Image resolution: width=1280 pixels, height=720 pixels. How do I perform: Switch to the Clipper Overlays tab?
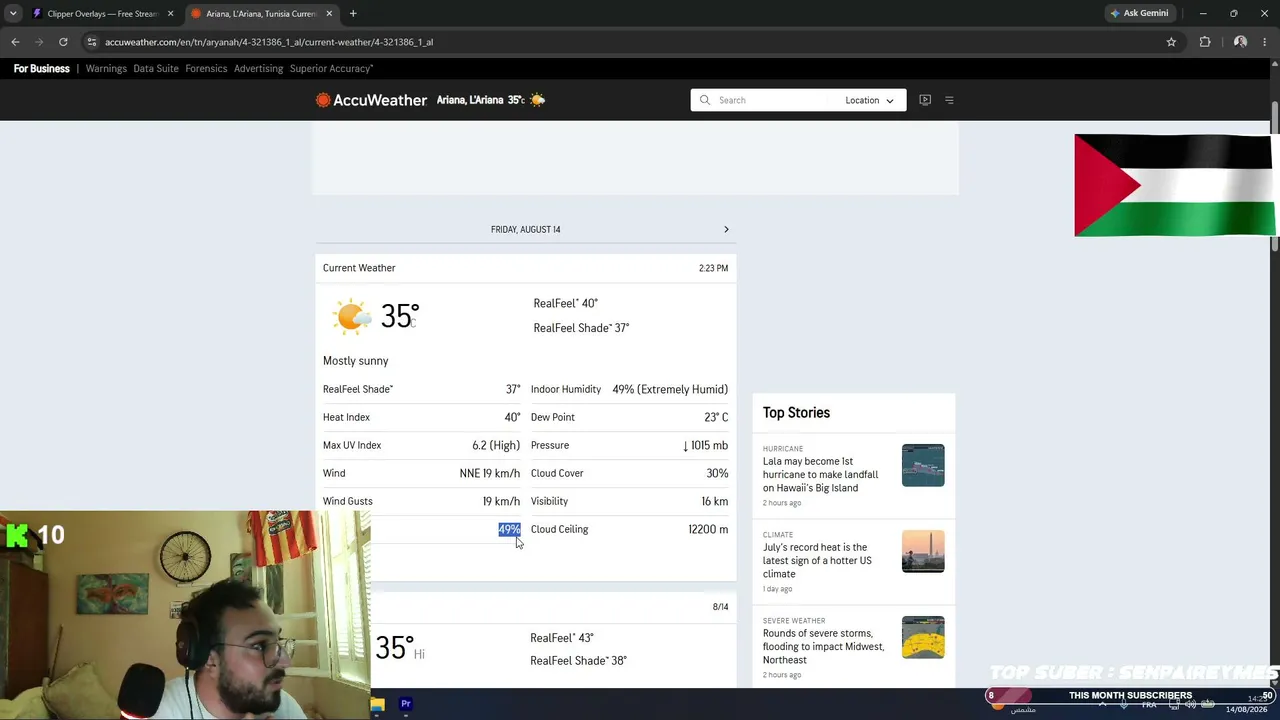101,14
